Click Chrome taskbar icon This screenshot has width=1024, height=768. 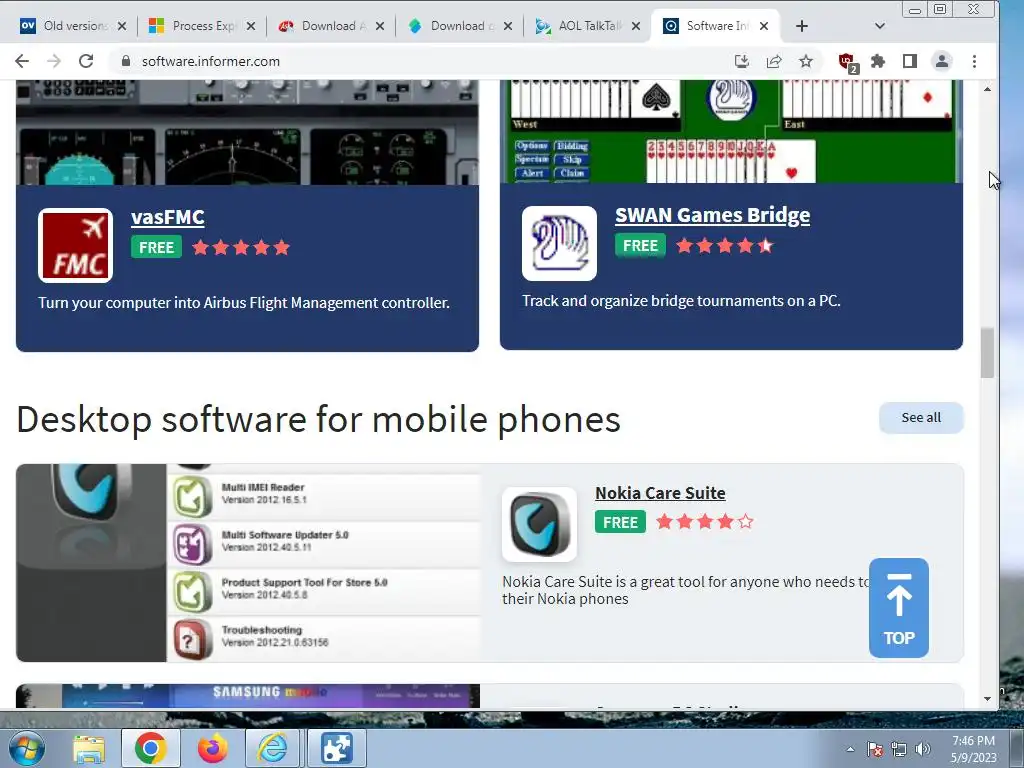(x=150, y=748)
